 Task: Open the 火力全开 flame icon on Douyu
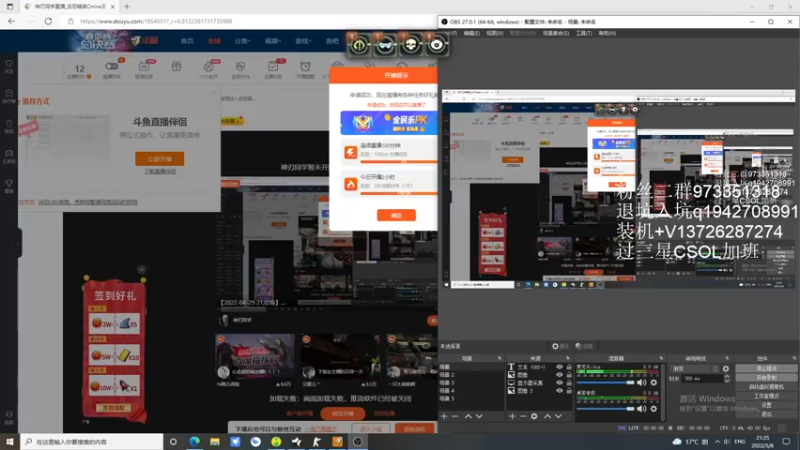point(208,69)
